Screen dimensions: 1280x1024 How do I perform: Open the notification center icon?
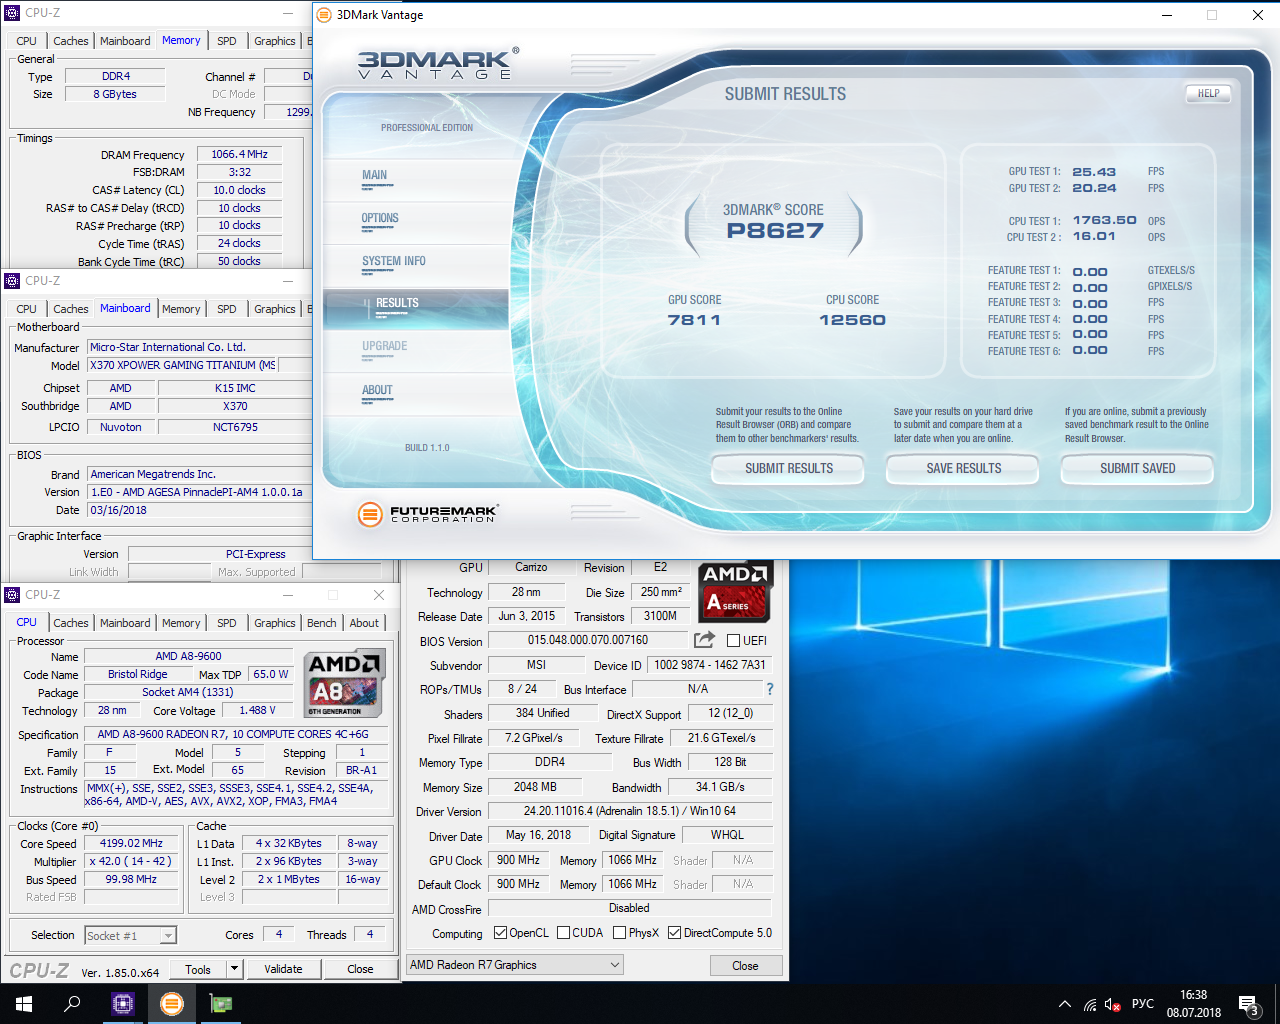1249,1004
